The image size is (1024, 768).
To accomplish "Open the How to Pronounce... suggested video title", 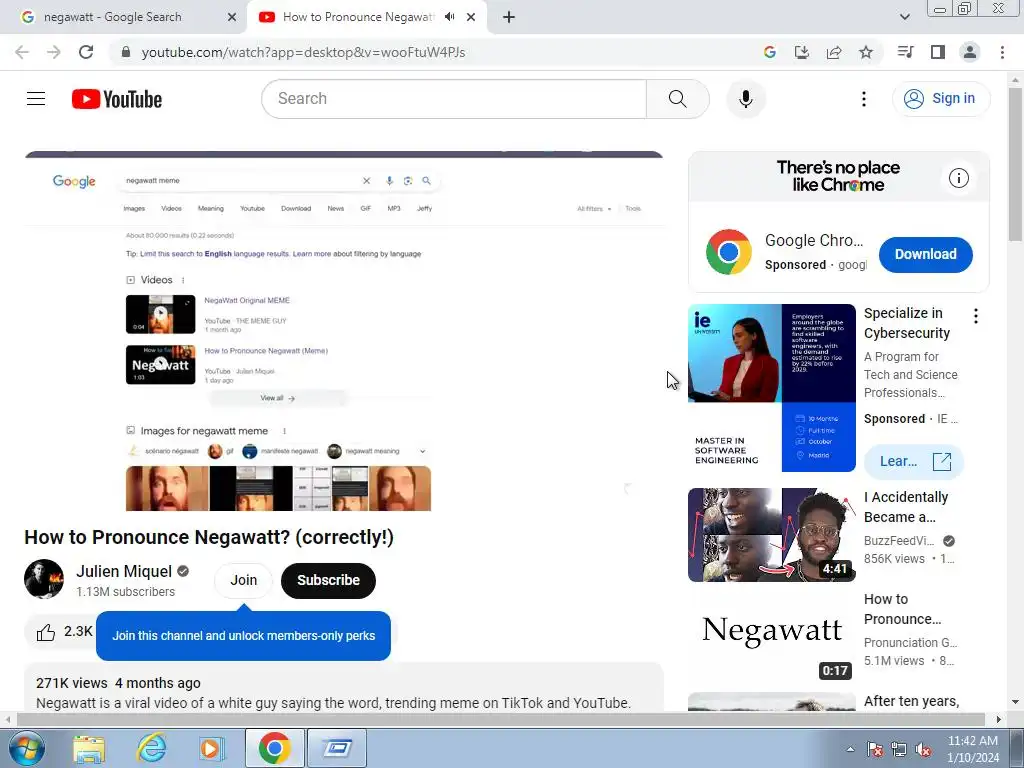I will [903, 609].
